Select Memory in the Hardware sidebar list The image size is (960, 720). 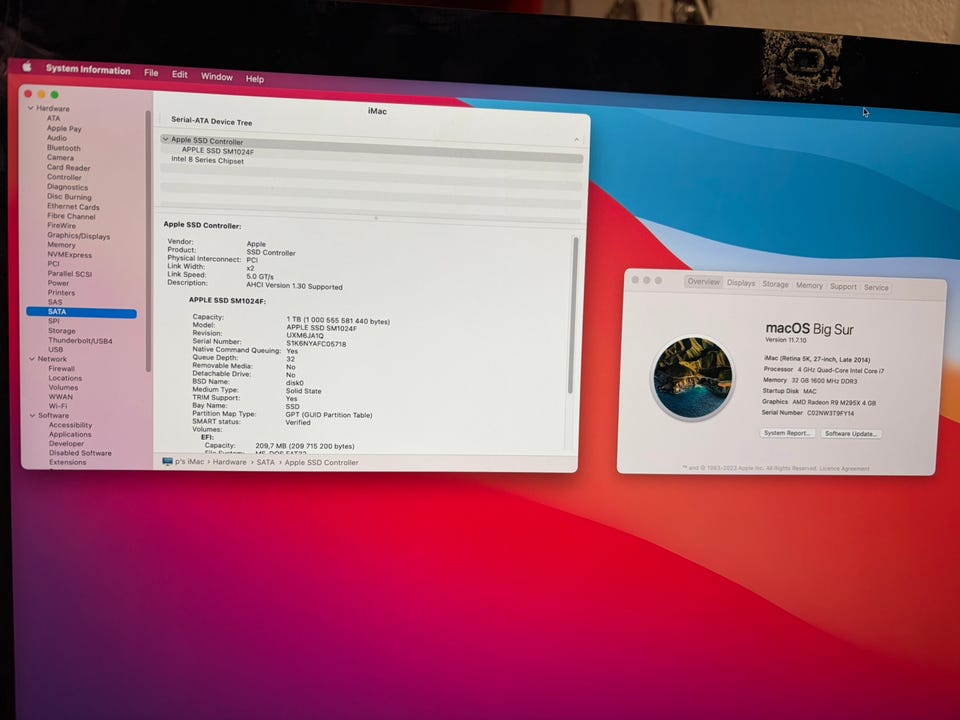click(62, 245)
